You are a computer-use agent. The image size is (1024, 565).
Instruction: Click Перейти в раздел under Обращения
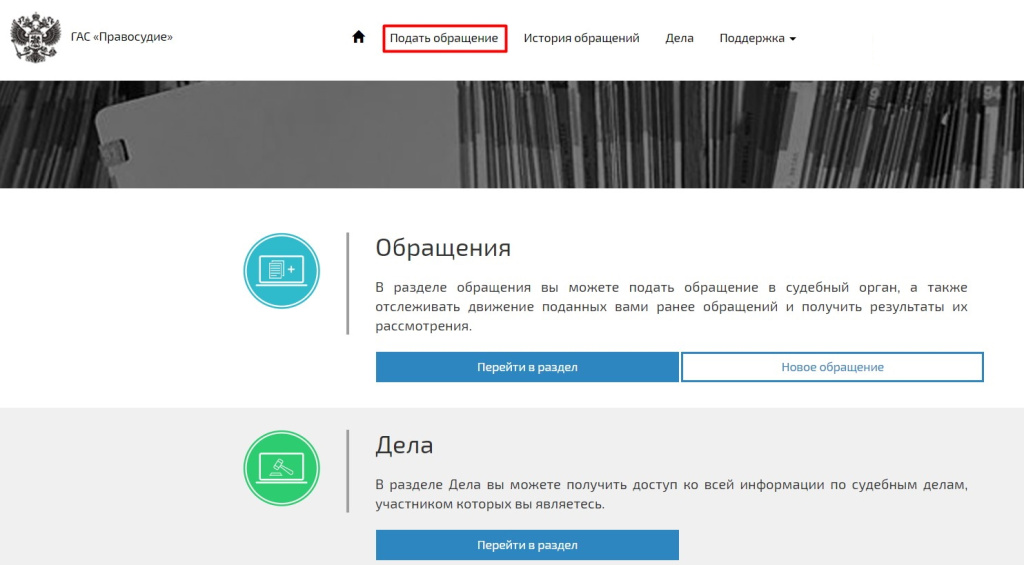pyautogui.click(x=527, y=367)
